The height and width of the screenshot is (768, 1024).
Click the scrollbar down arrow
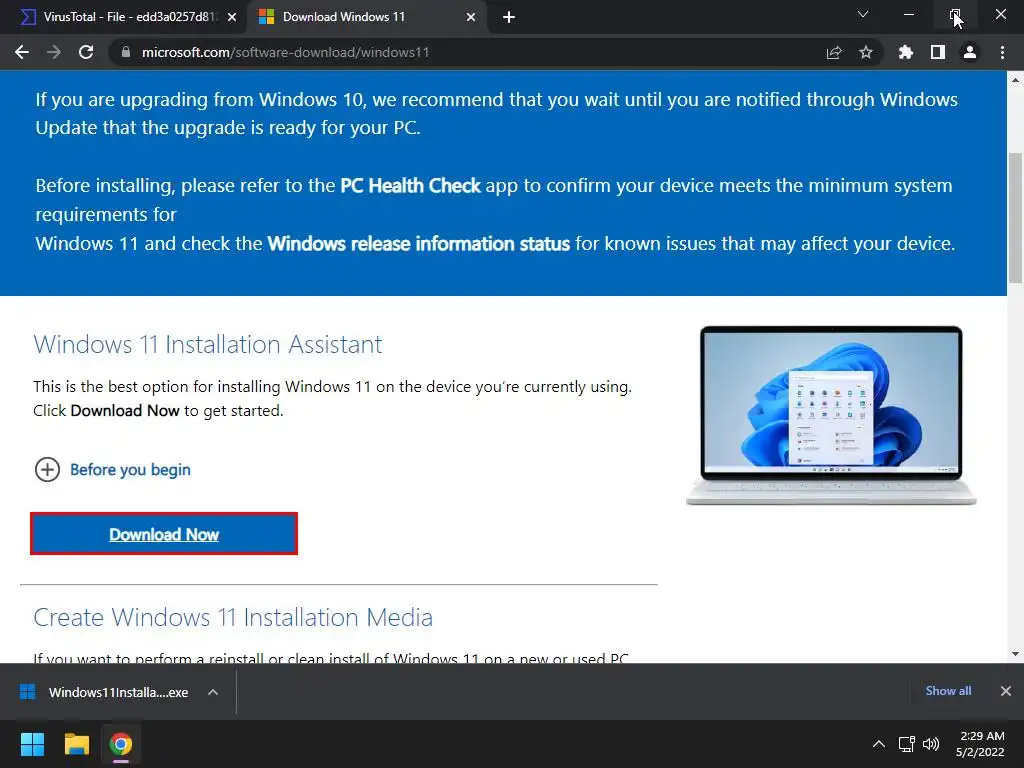tap(1015, 653)
